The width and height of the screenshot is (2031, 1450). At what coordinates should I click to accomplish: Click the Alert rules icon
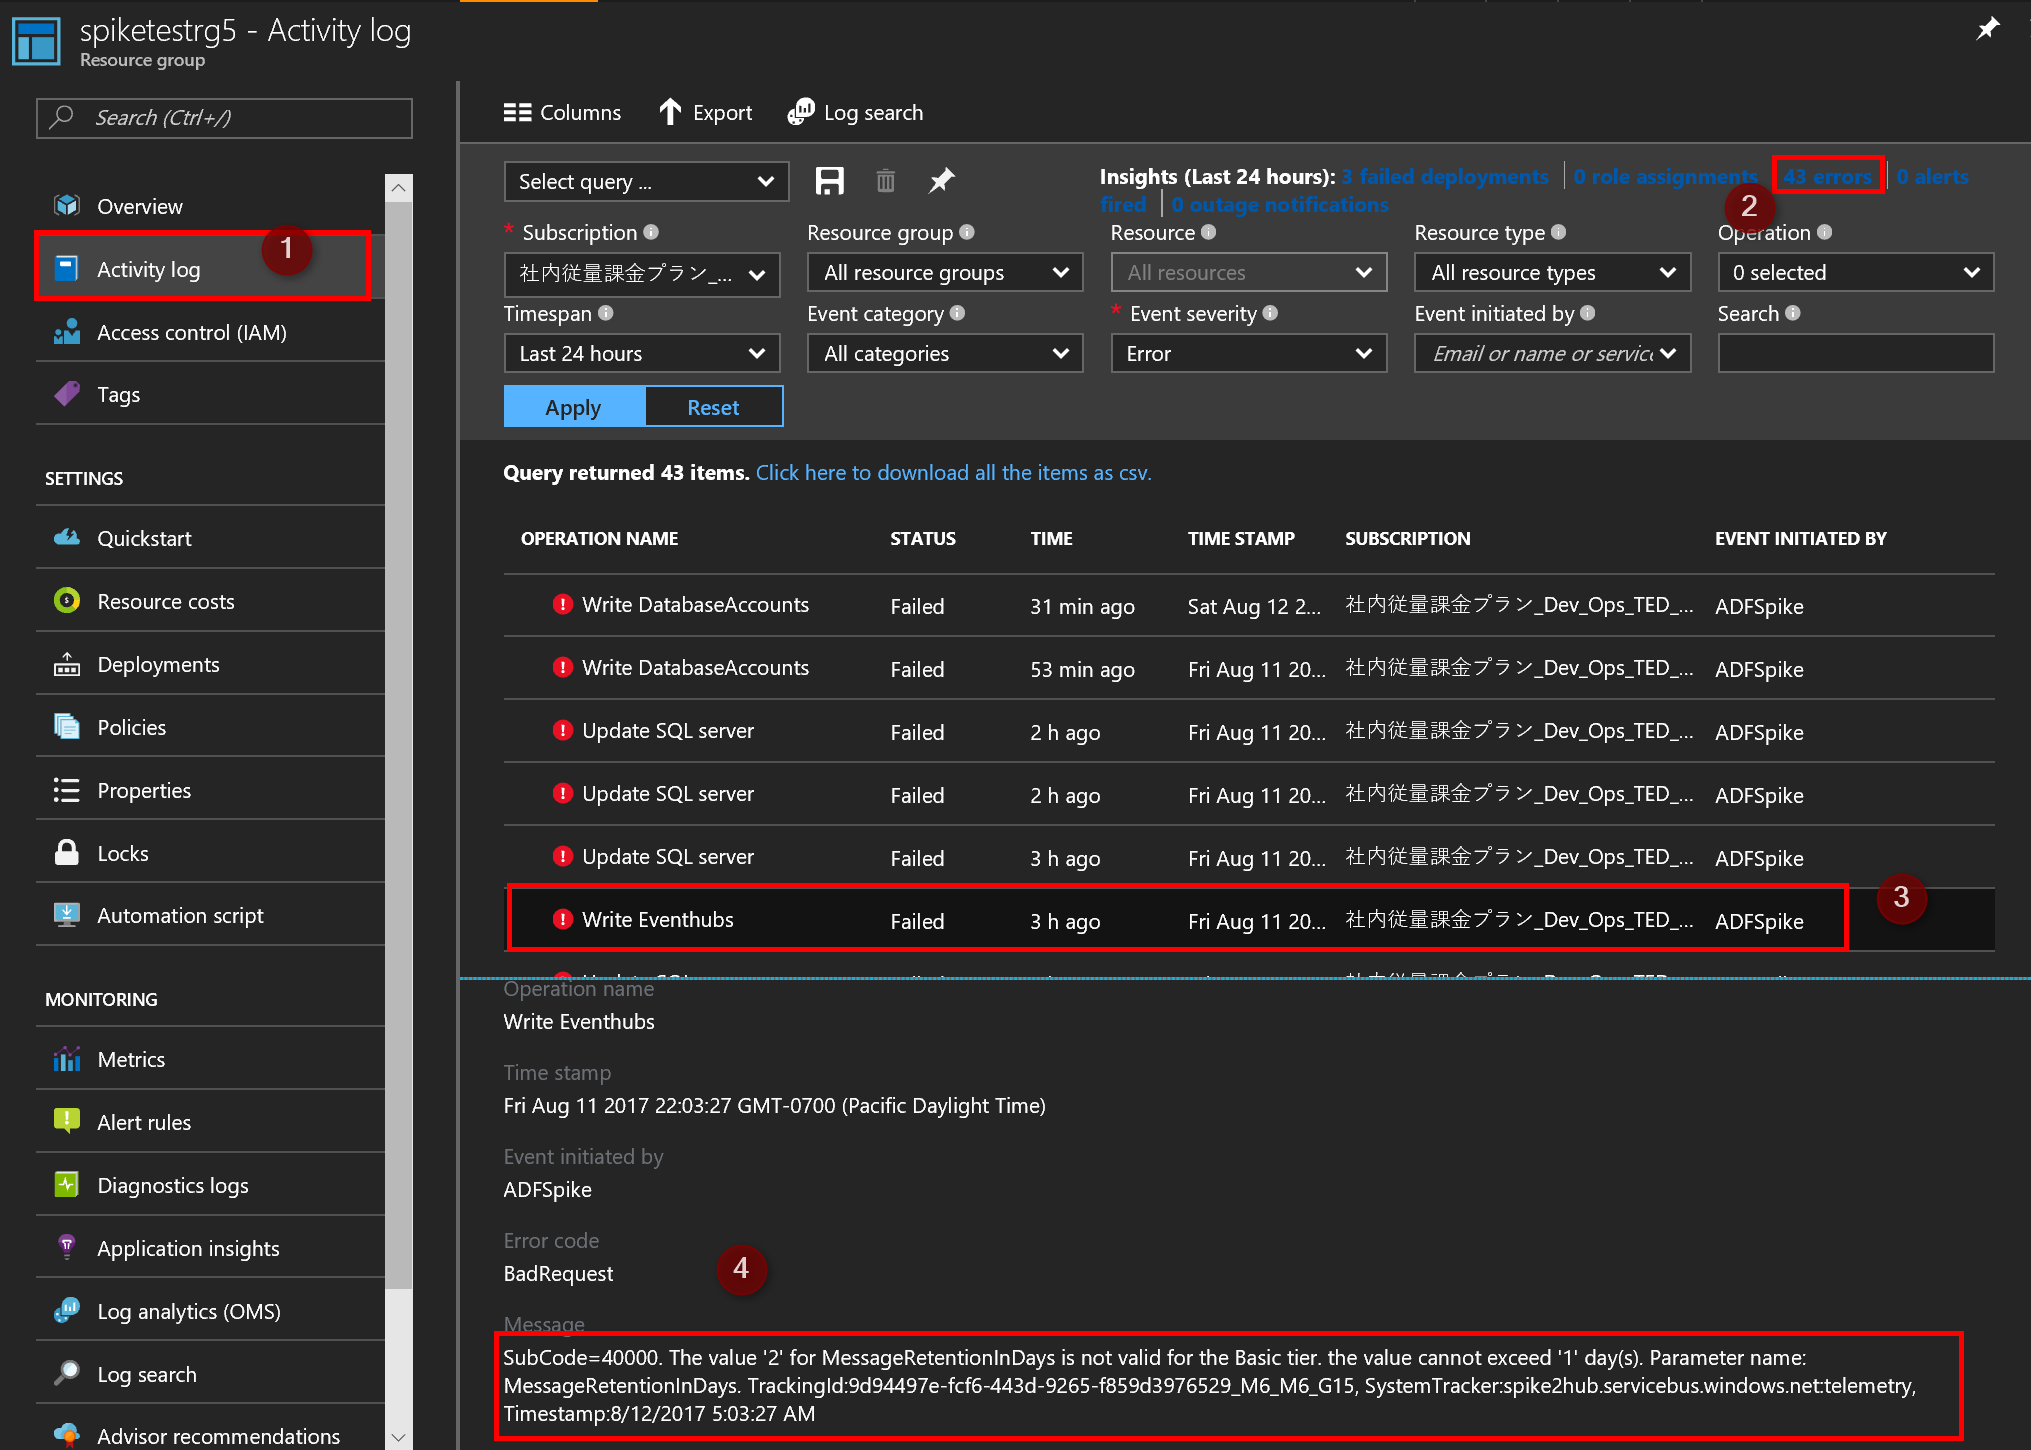coord(67,1122)
